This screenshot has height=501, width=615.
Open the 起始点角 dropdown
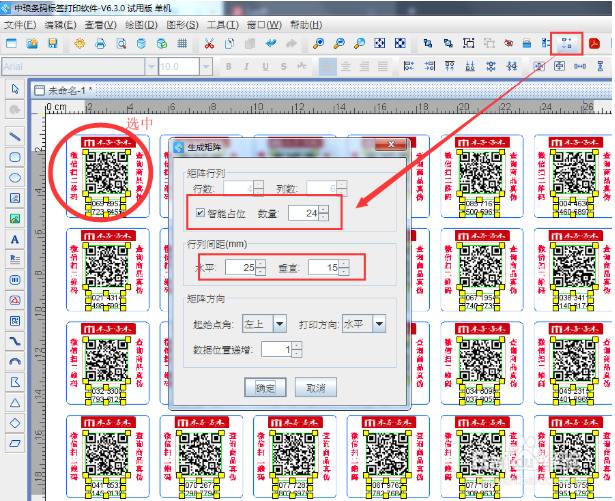coord(280,324)
